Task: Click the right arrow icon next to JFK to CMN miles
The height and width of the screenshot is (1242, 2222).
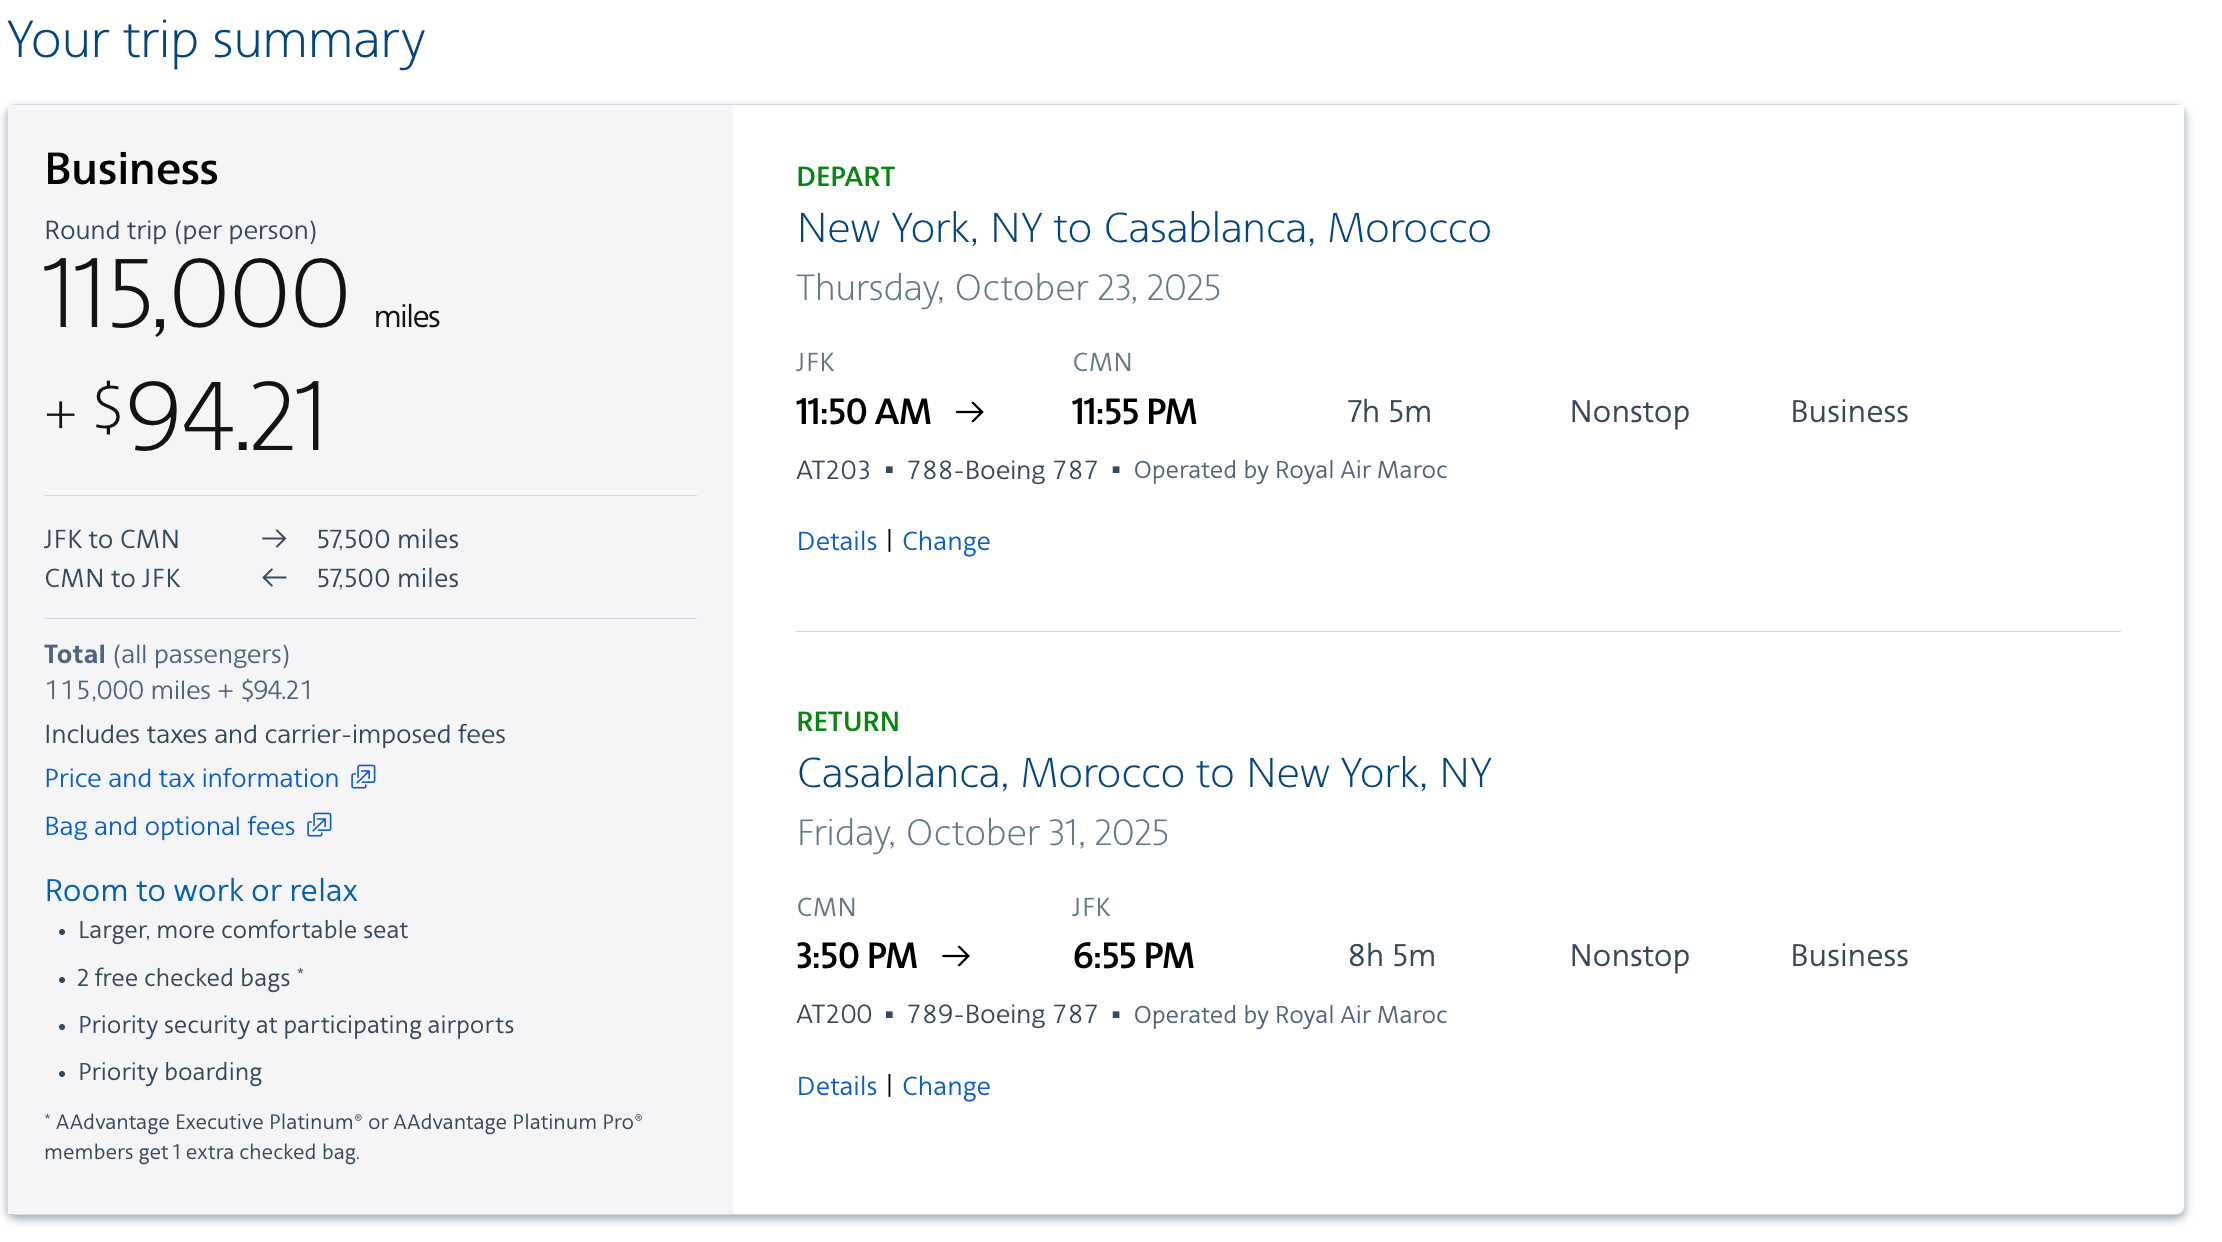Action: point(274,539)
